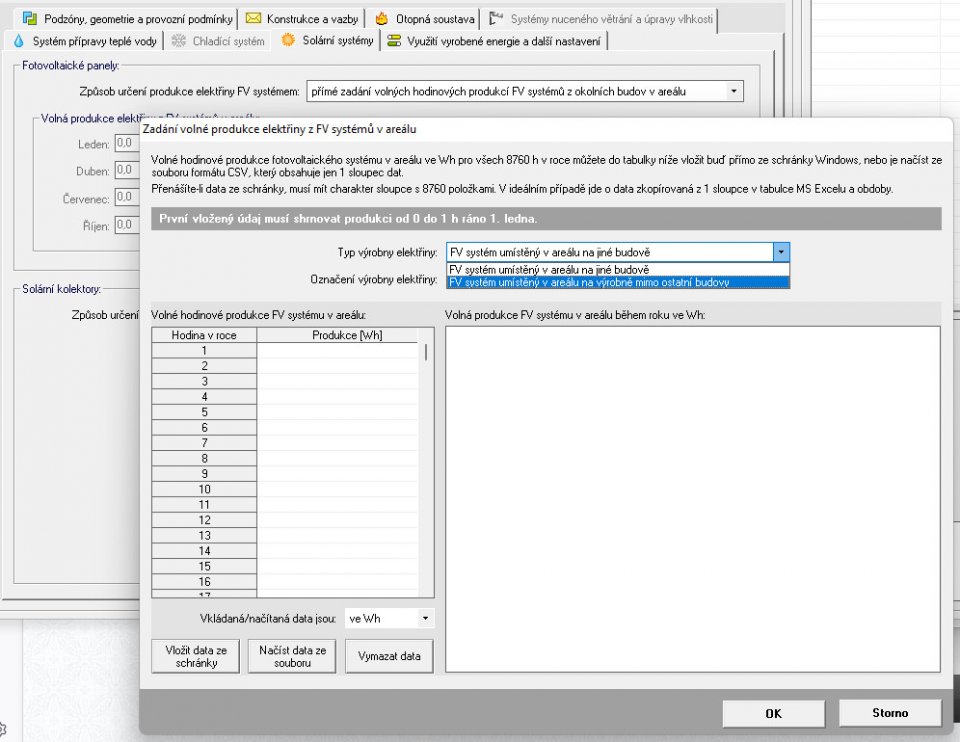Open the Chladící systém tab
Viewport: 960px width, 742px height.
point(218,41)
